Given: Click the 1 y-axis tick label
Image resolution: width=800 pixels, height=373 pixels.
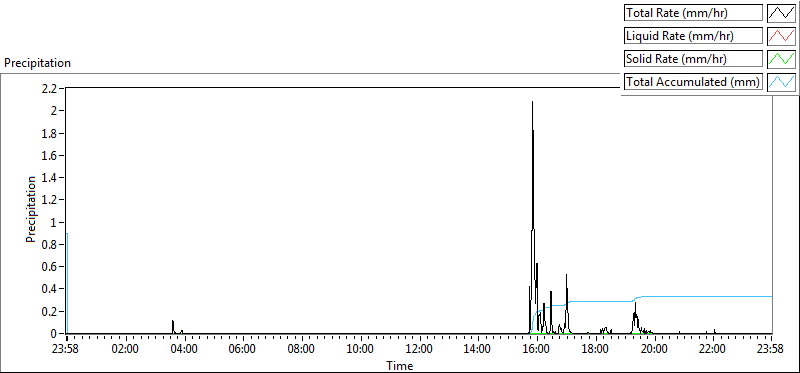Looking at the screenshot, I should [x=55, y=222].
